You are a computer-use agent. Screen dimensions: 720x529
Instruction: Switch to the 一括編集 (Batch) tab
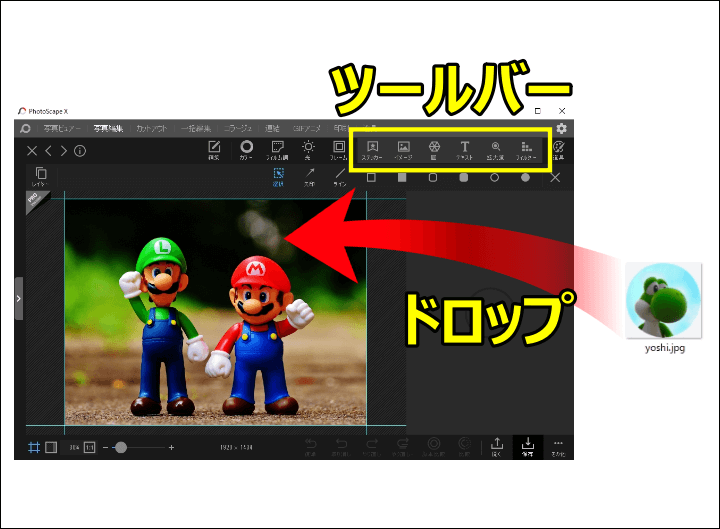(196, 129)
